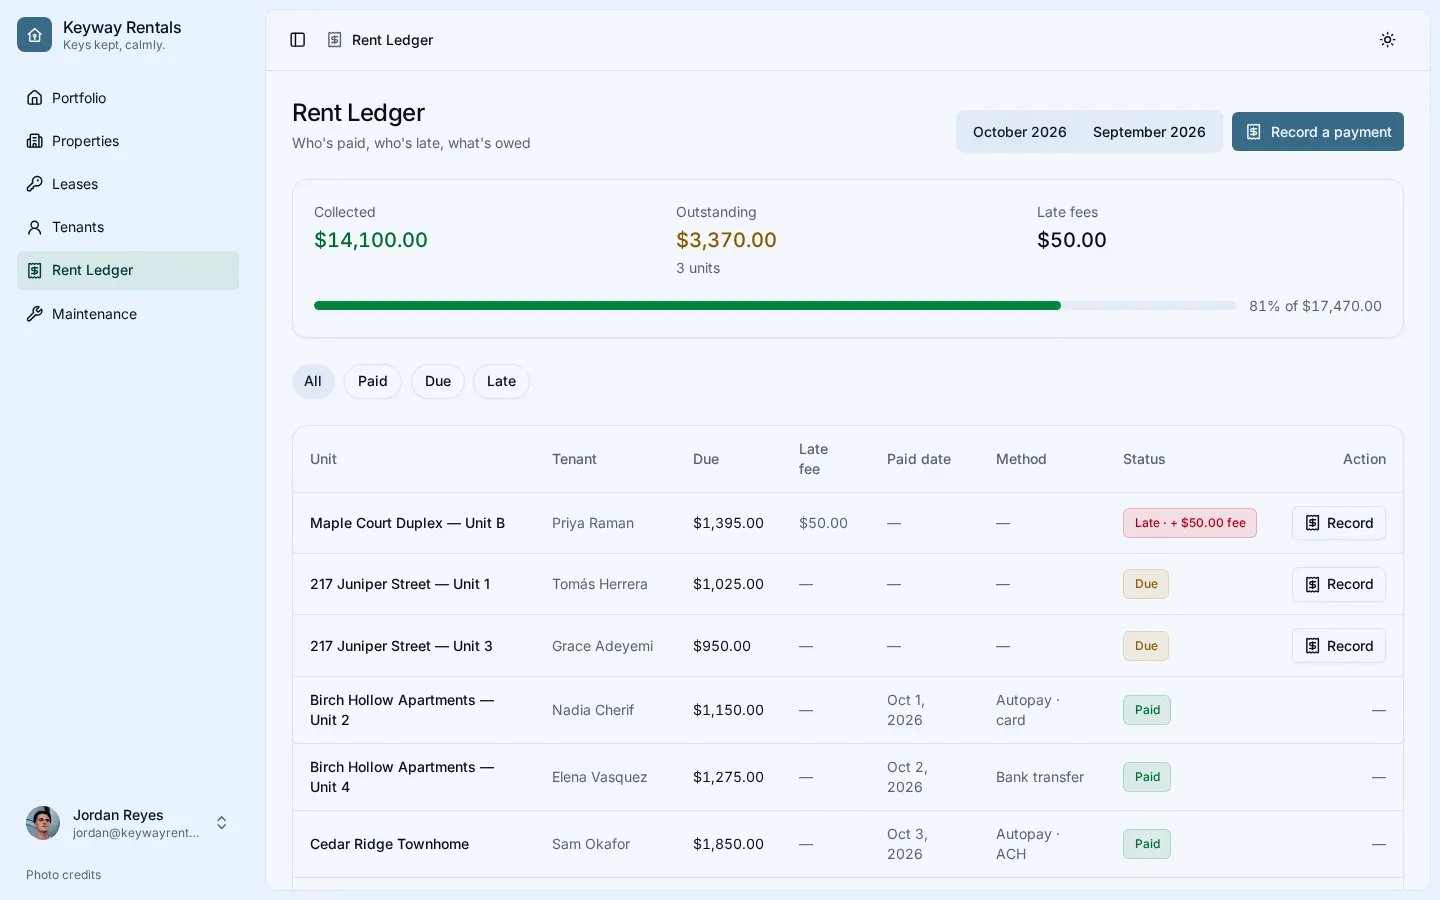Open Portfolio in the sidebar
The height and width of the screenshot is (900, 1440).
click(128, 98)
